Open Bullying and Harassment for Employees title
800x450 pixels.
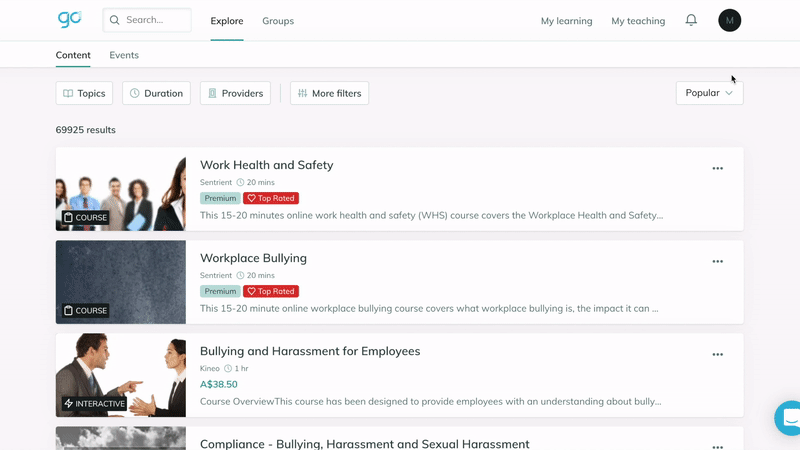(310, 351)
